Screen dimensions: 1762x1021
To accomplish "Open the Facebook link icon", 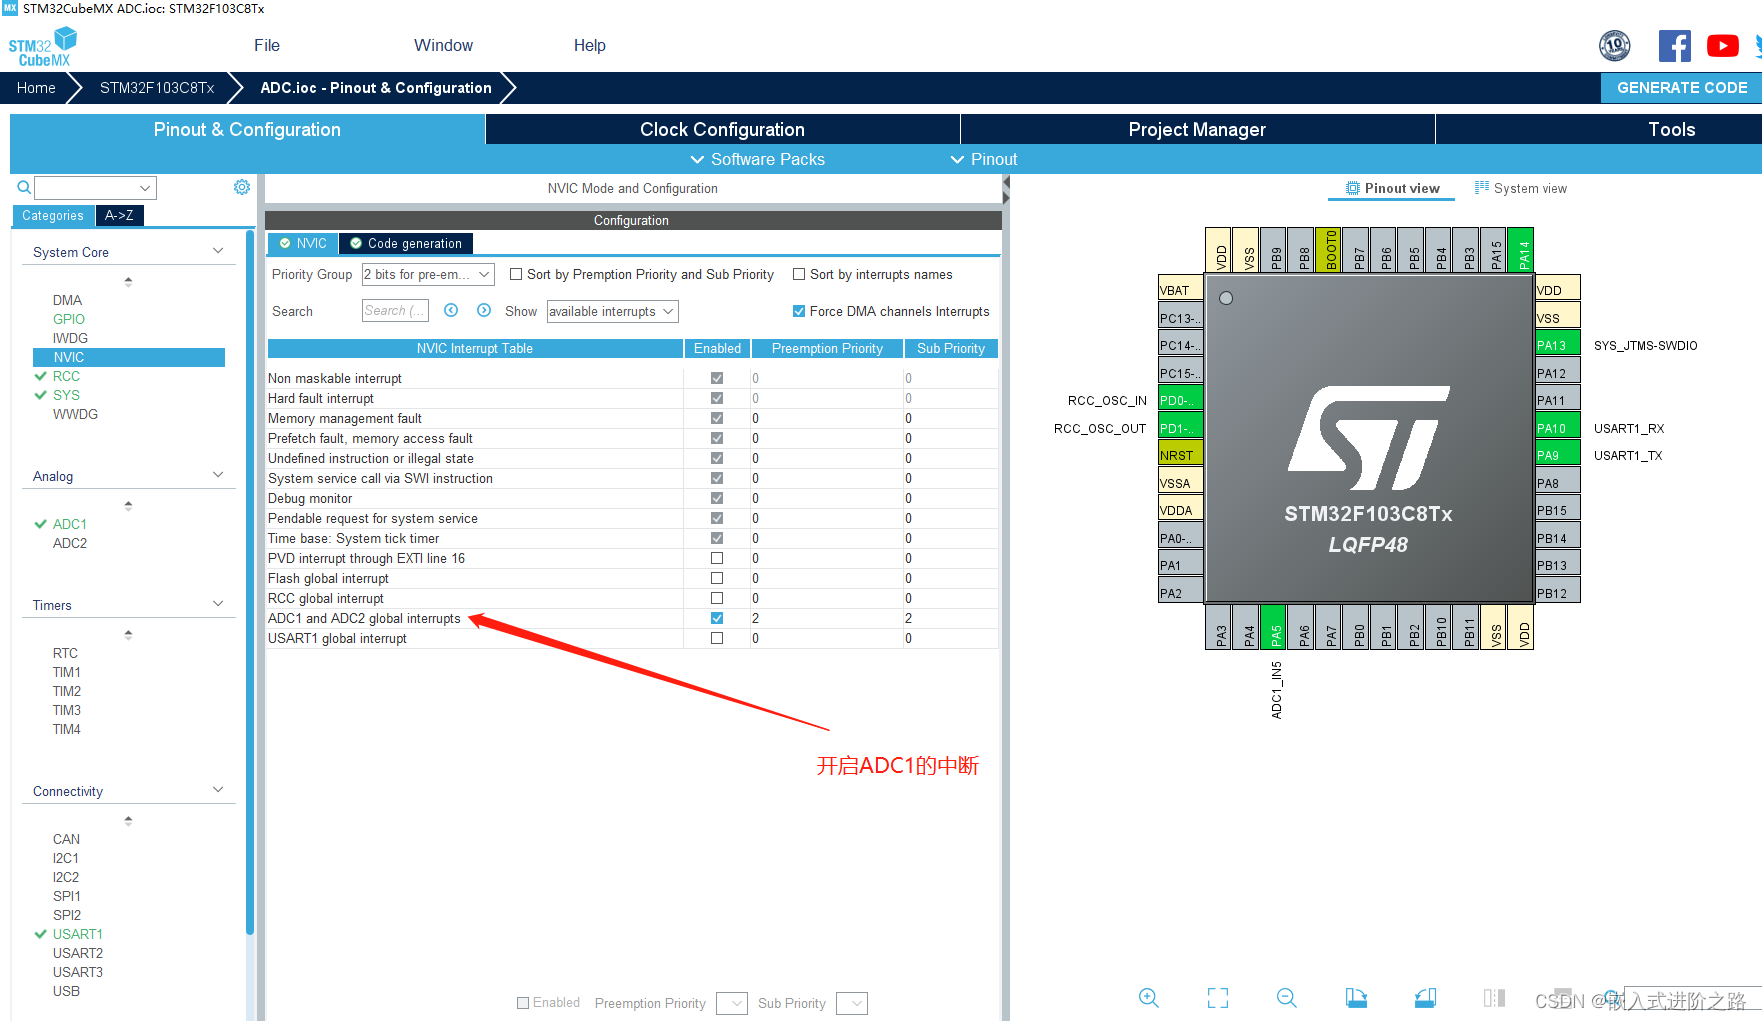I will [x=1675, y=46].
